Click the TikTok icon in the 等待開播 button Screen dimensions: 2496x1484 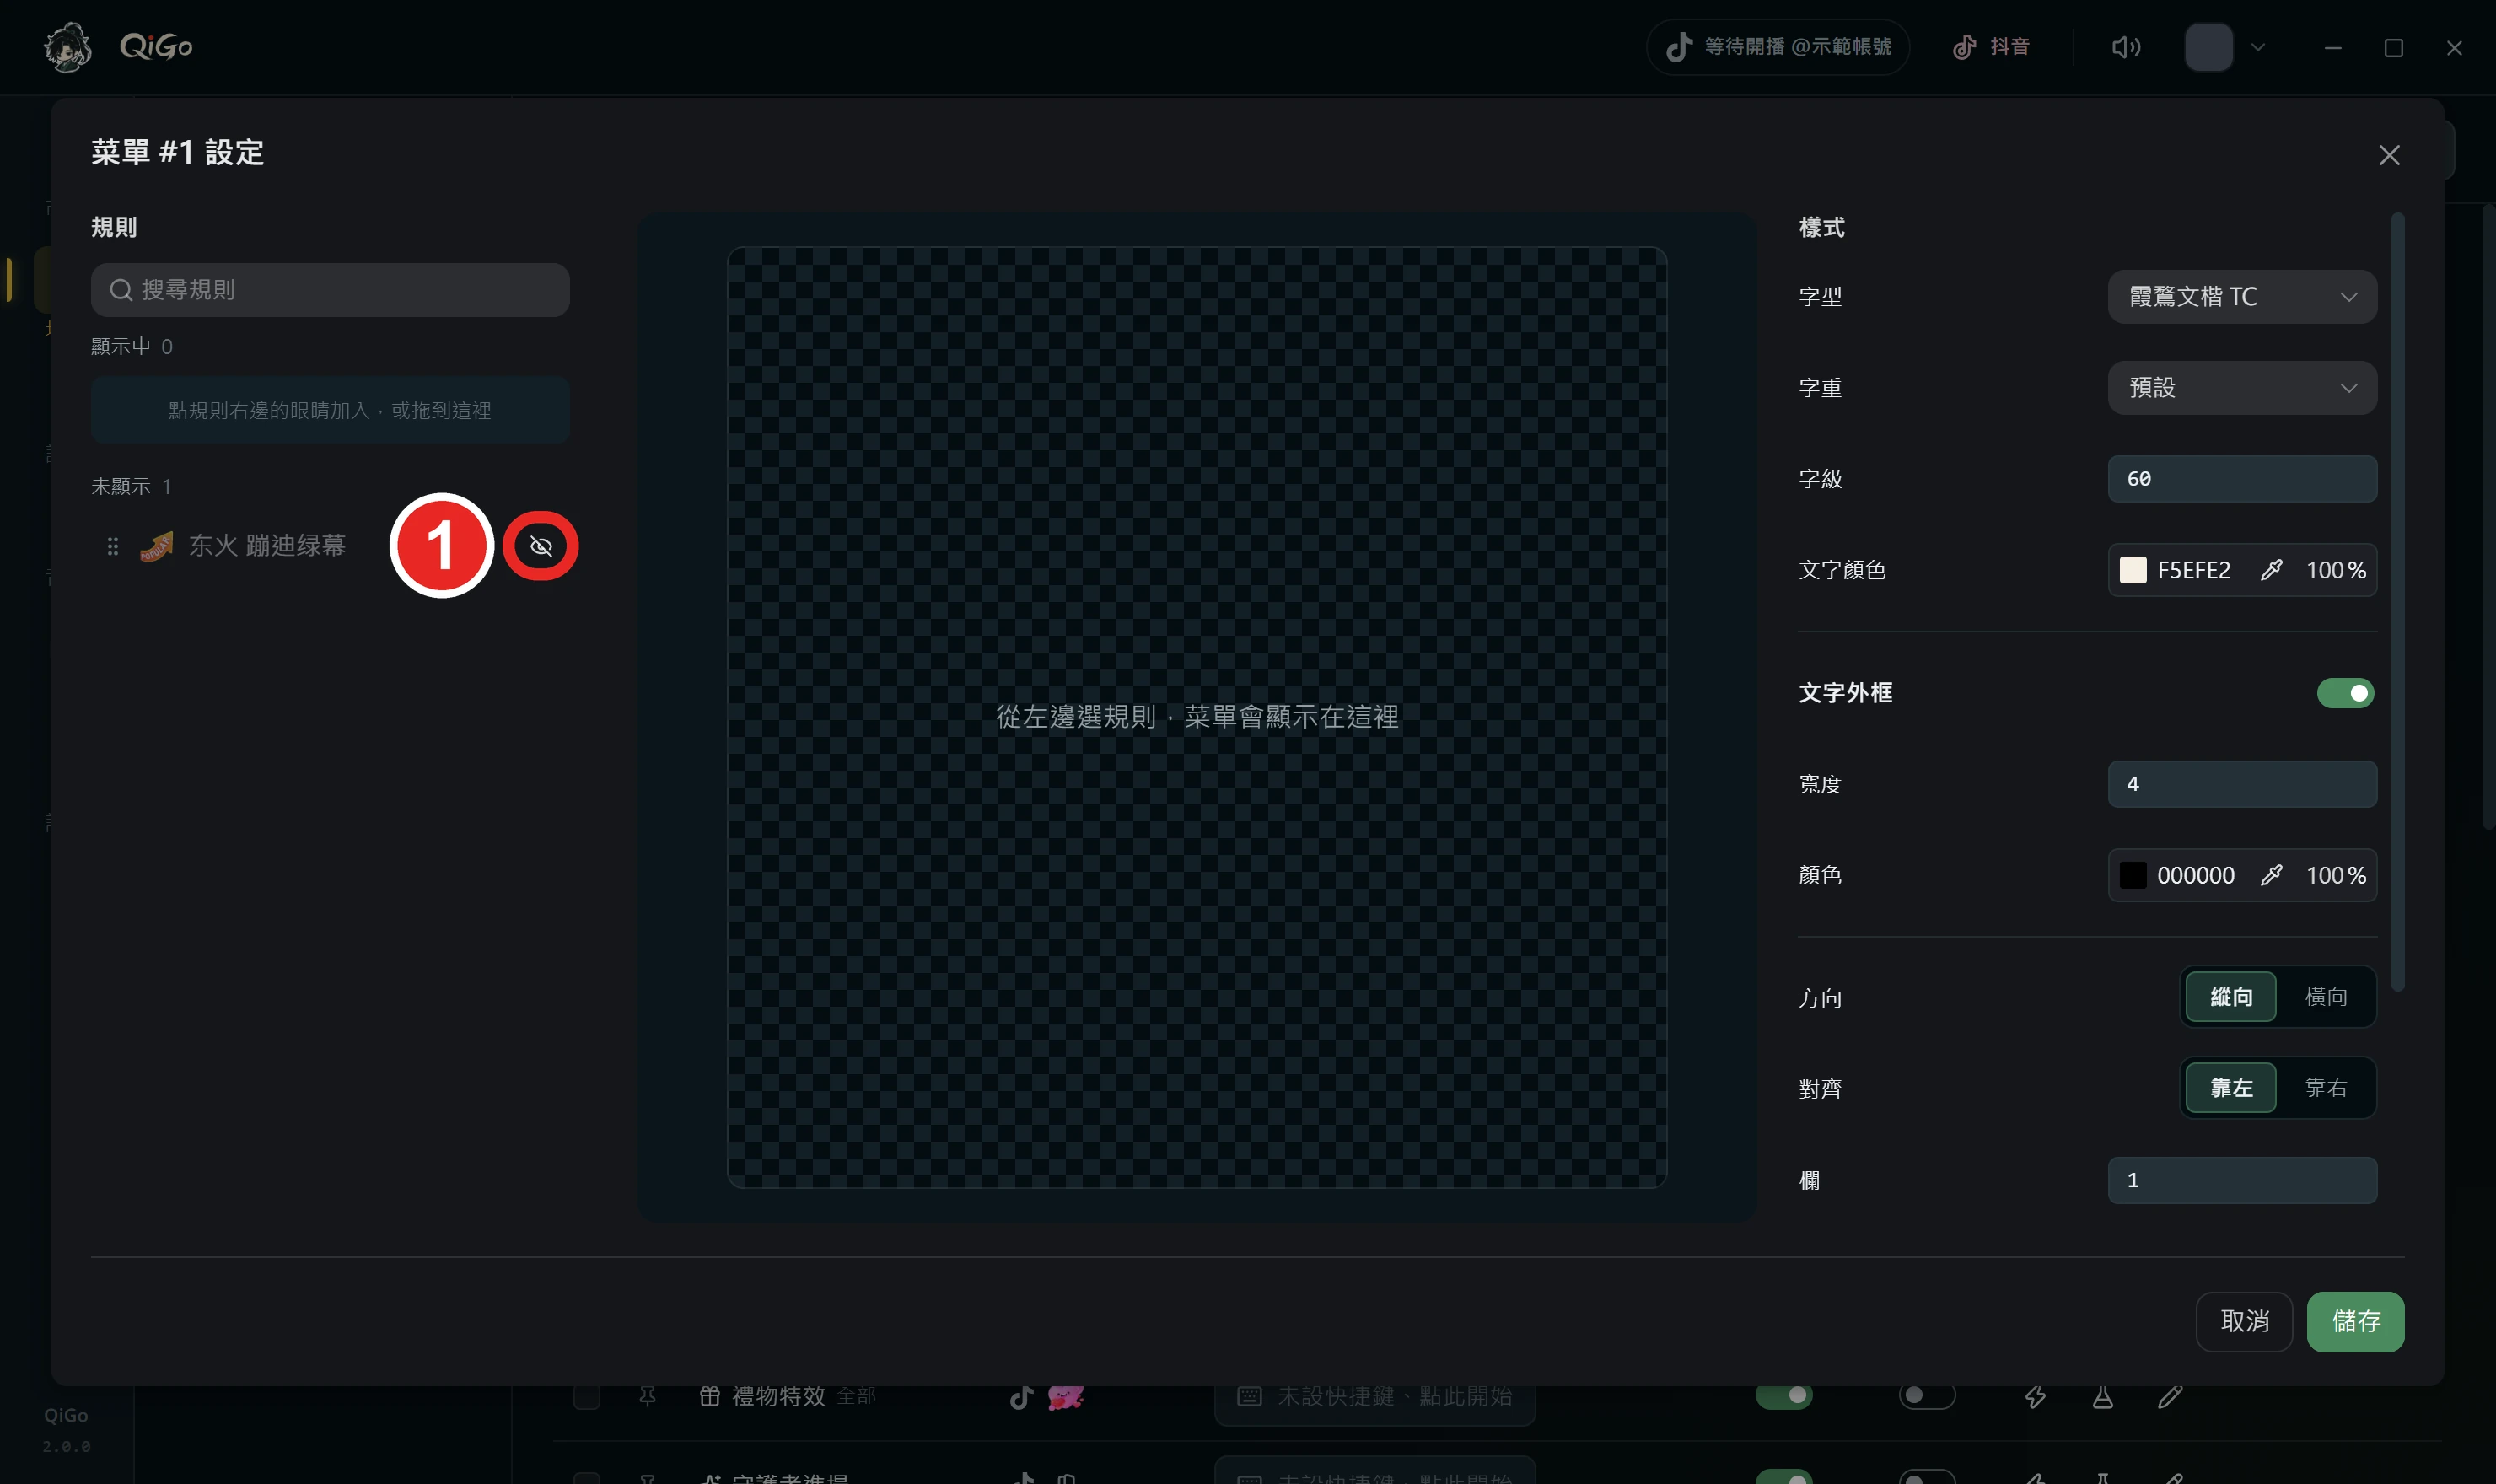1679,47
